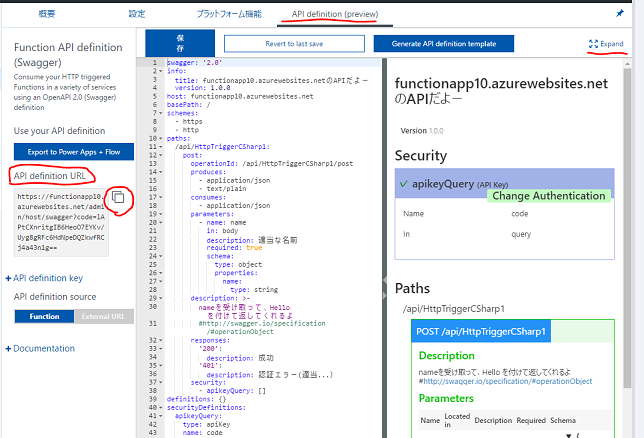The width and height of the screenshot is (644, 438).
Task: Click the host: line in the editor
Action: coord(240,96)
